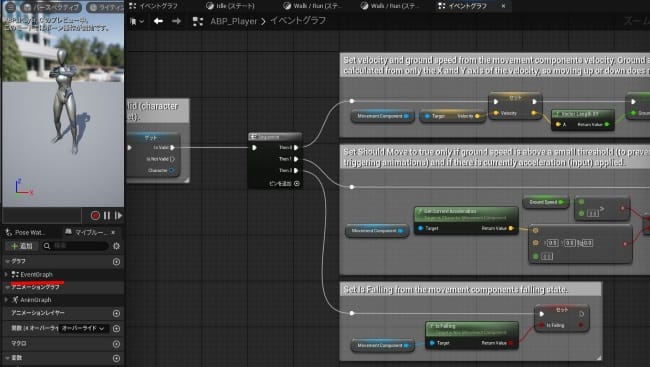This screenshot has width=650, height=367.
Task: Select Movement Component node in velocity comment
Action: [382, 116]
